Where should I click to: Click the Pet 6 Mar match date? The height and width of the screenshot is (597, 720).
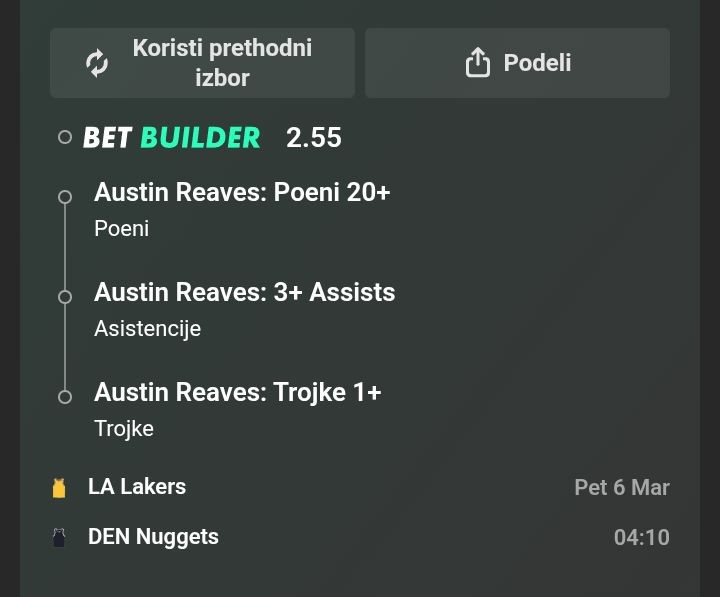(x=621, y=488)
